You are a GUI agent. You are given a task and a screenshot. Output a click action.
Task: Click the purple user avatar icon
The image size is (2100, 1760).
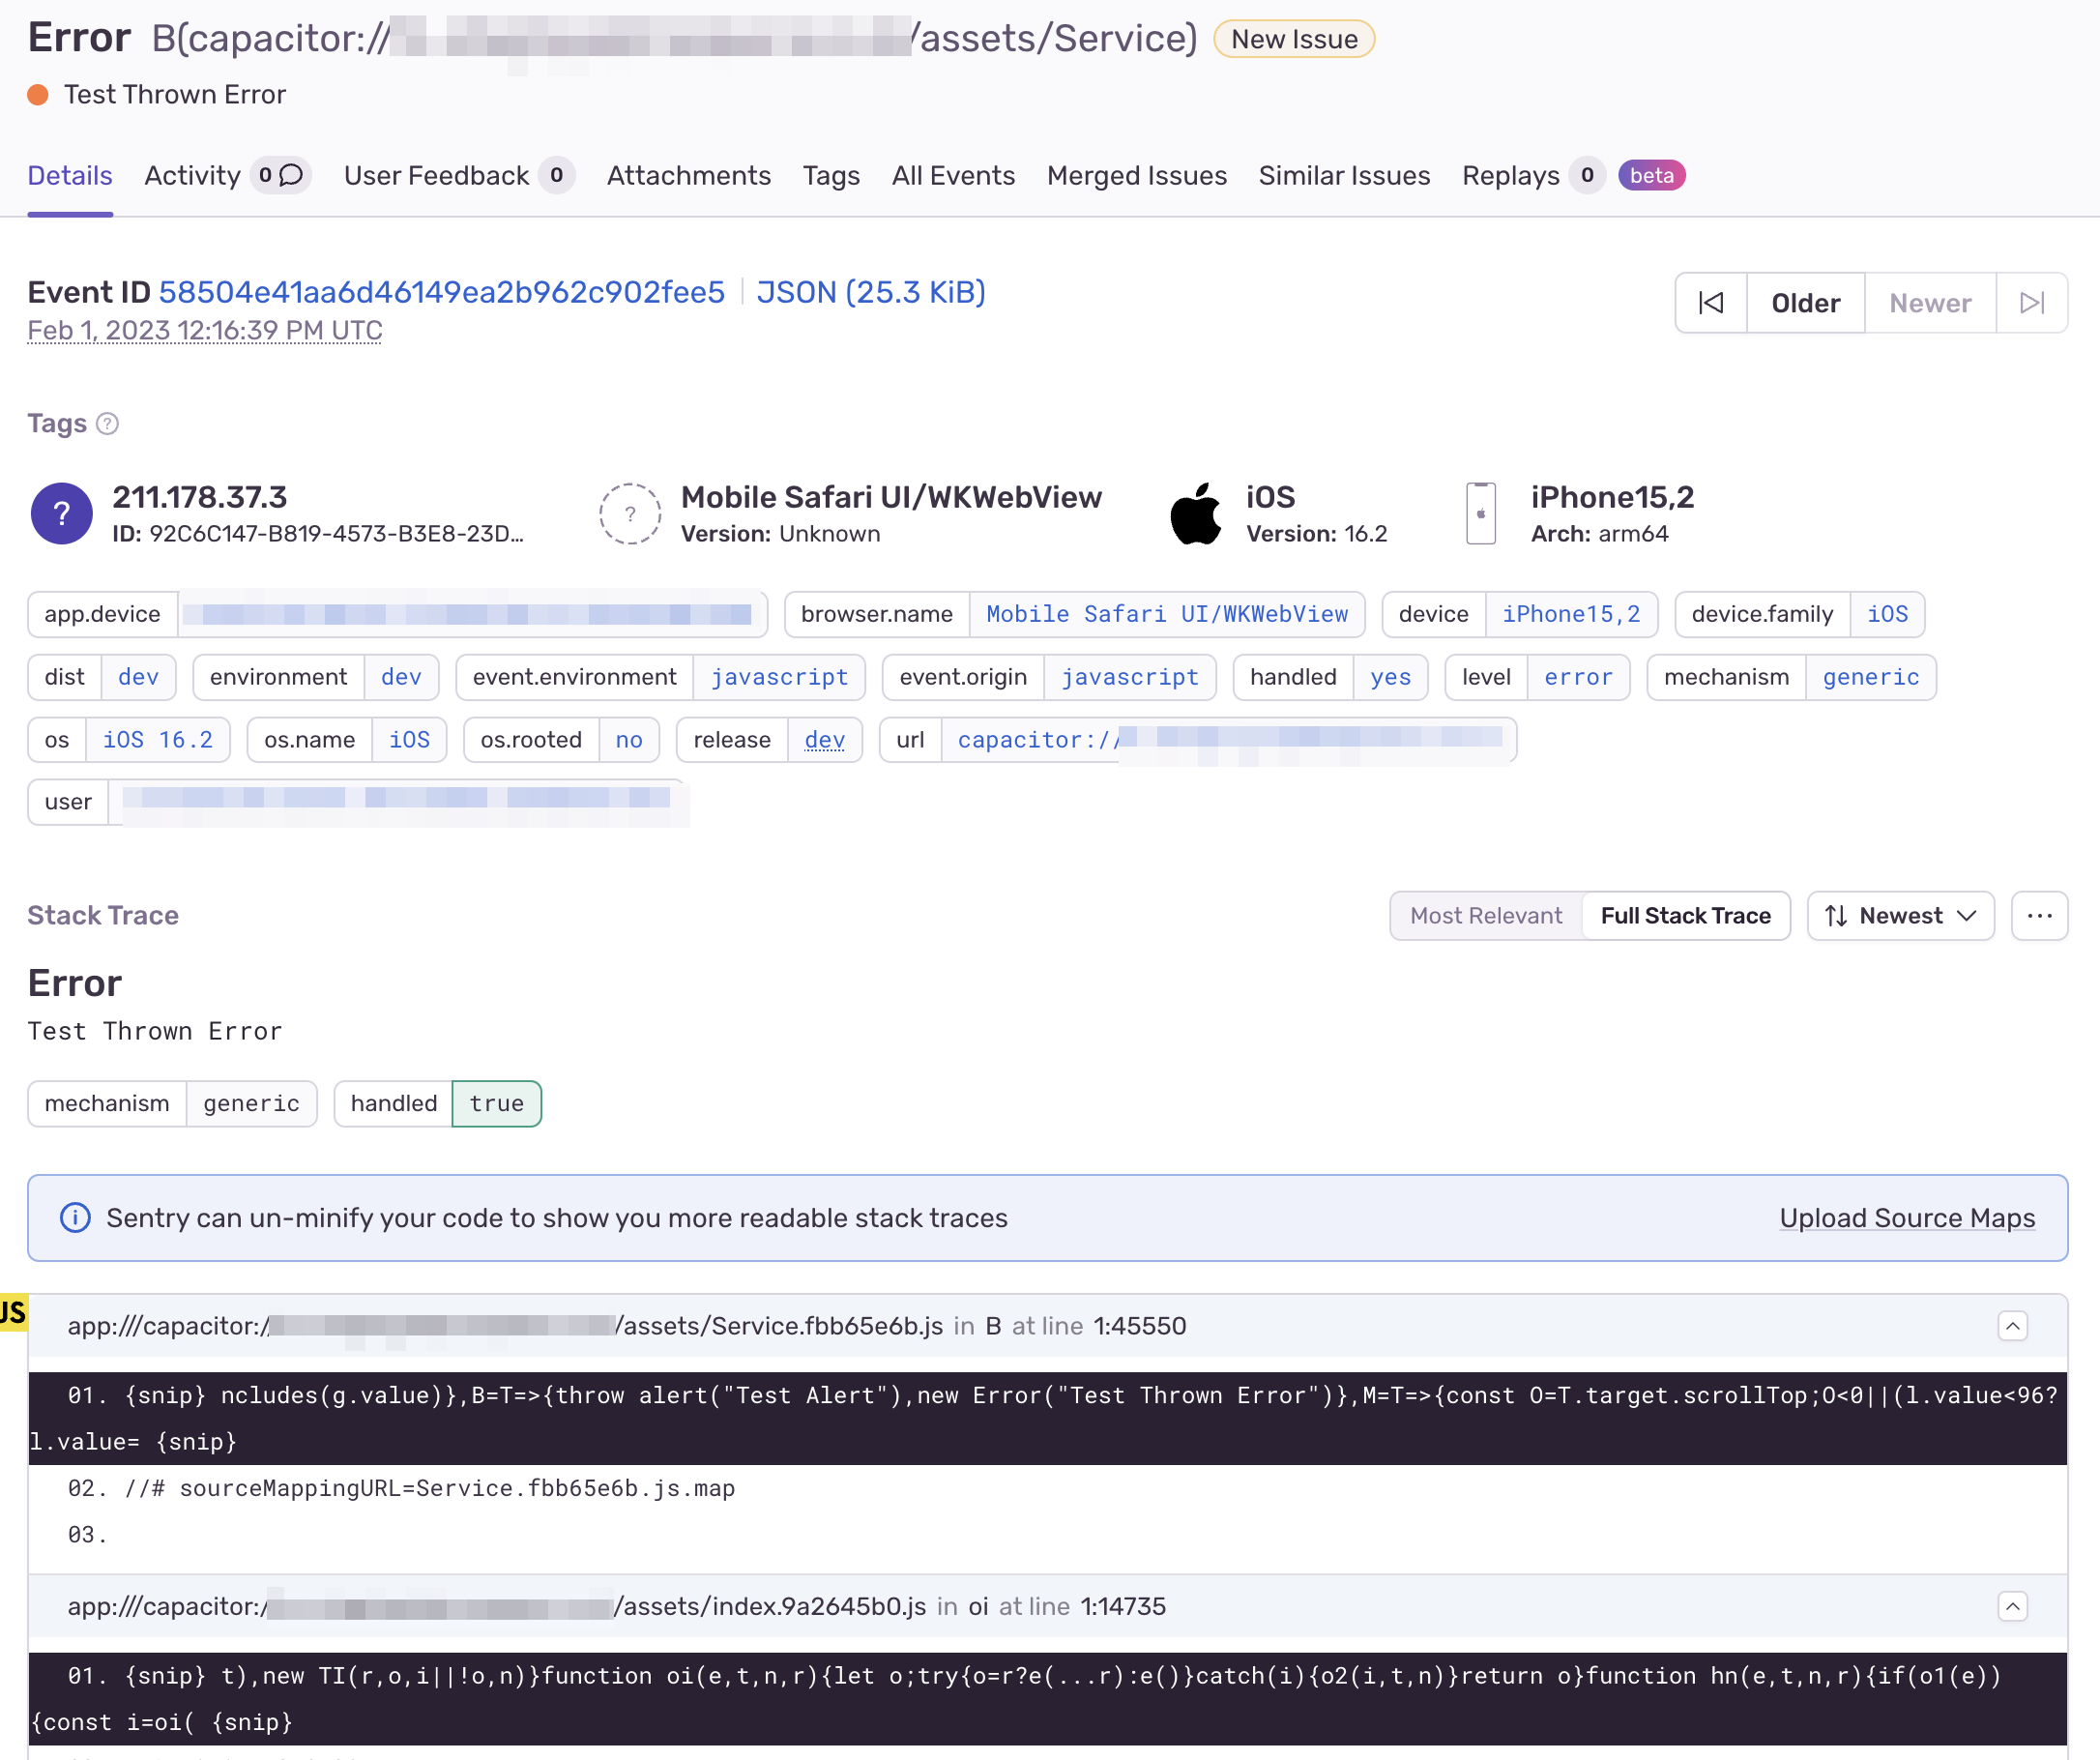coord(62,514)
